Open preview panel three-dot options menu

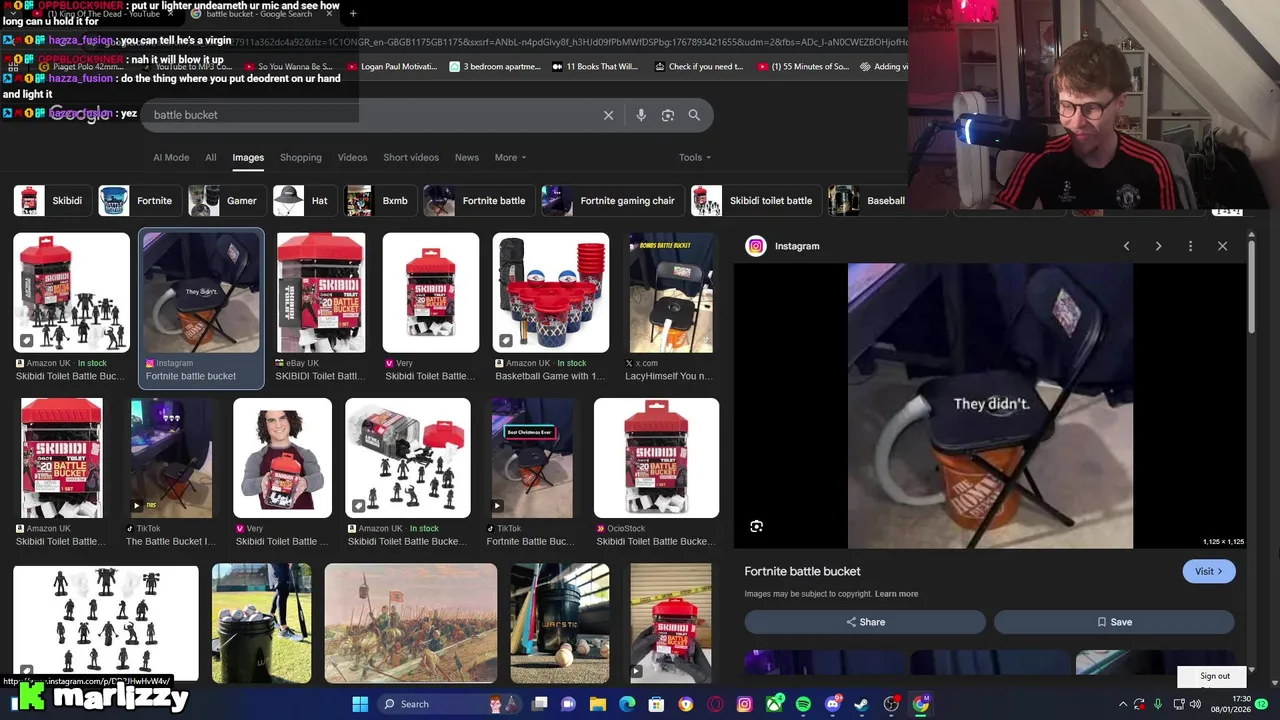(1190, 246)
